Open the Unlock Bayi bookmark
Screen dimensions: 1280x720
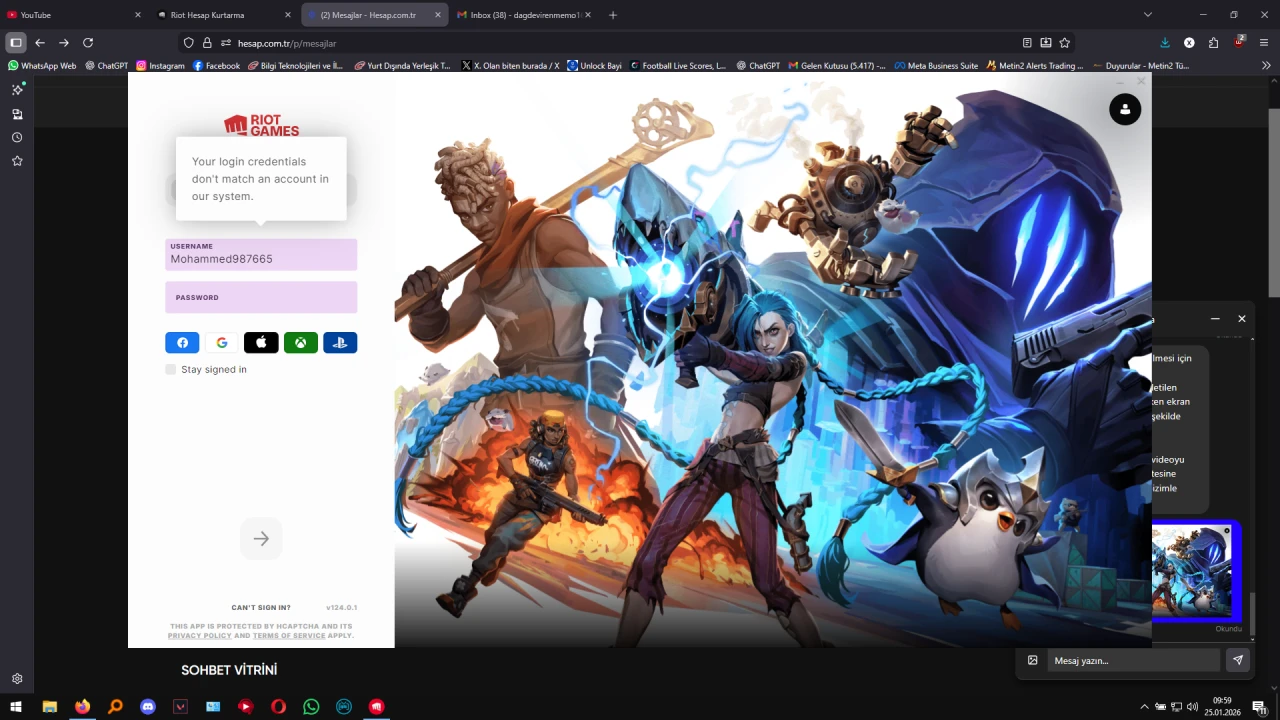(594, 66)
